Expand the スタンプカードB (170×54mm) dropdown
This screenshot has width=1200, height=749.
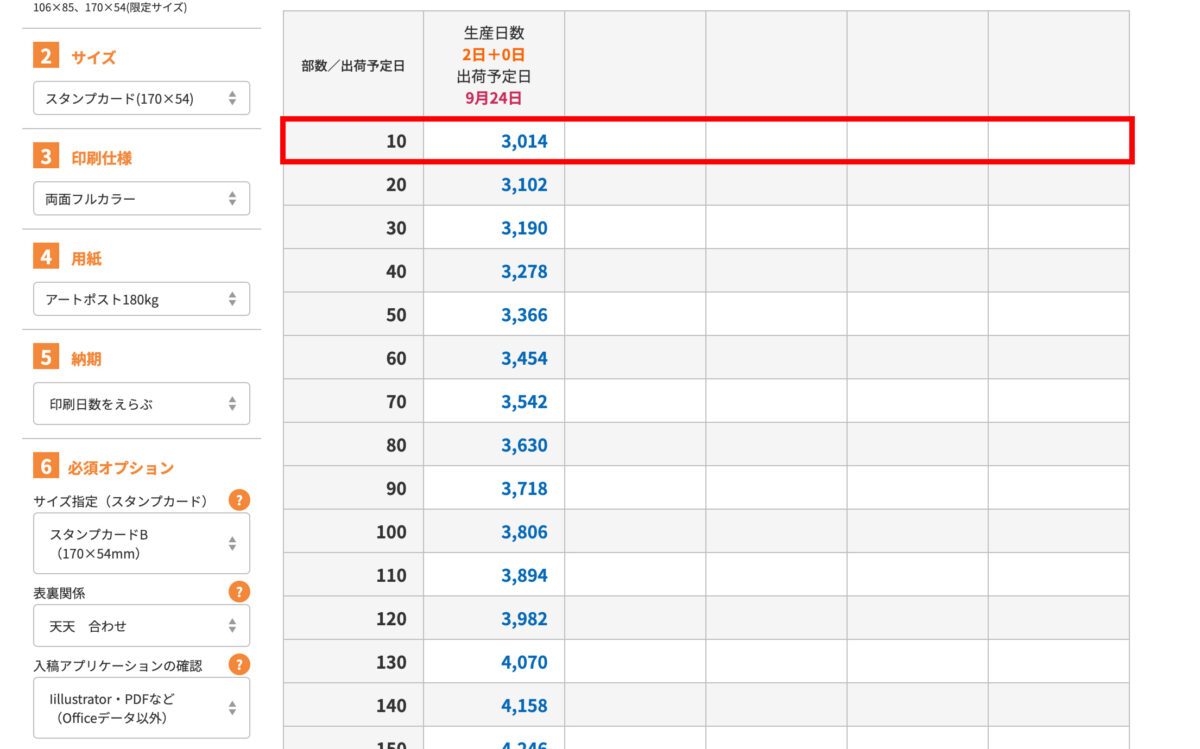(x=141, y=544)
